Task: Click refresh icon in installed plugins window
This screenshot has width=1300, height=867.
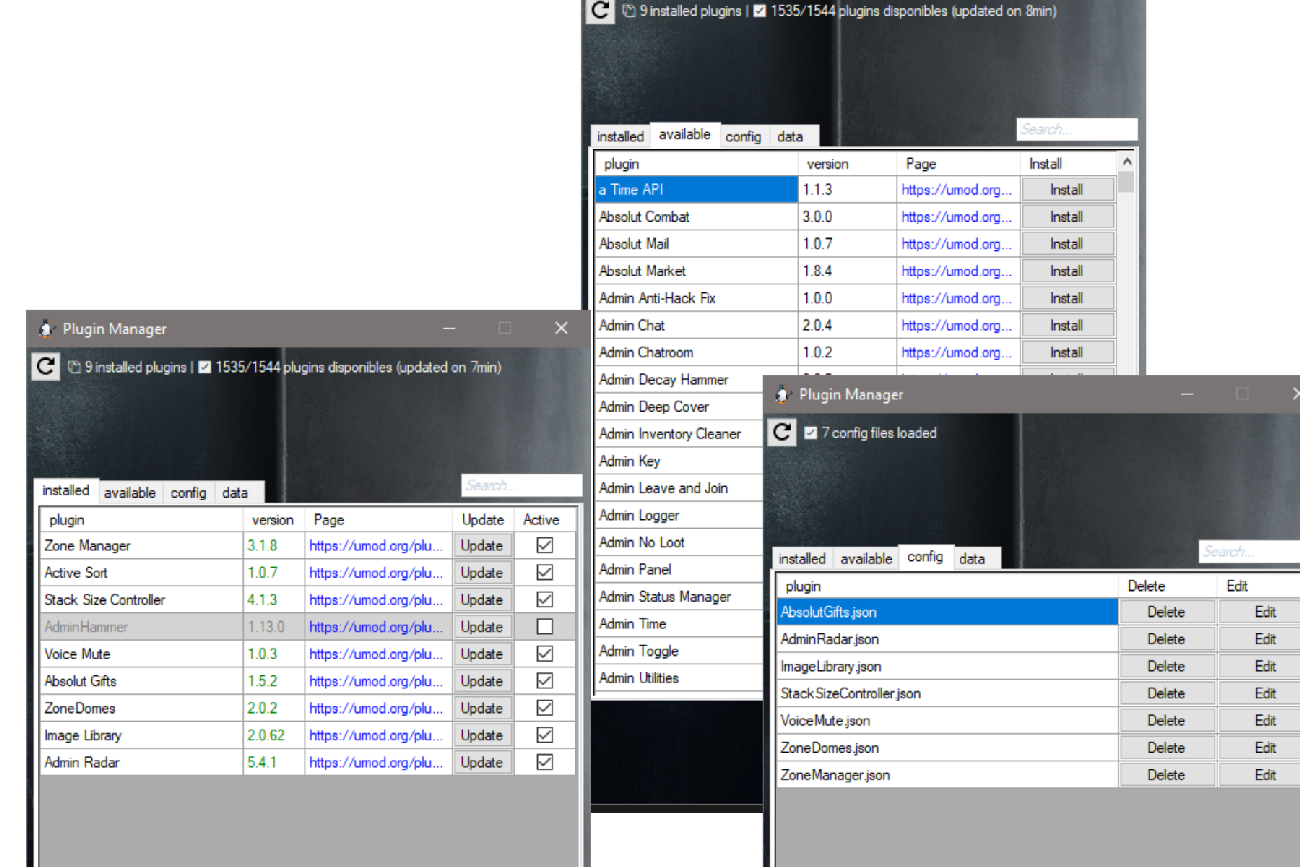Action: click(45, 367)
